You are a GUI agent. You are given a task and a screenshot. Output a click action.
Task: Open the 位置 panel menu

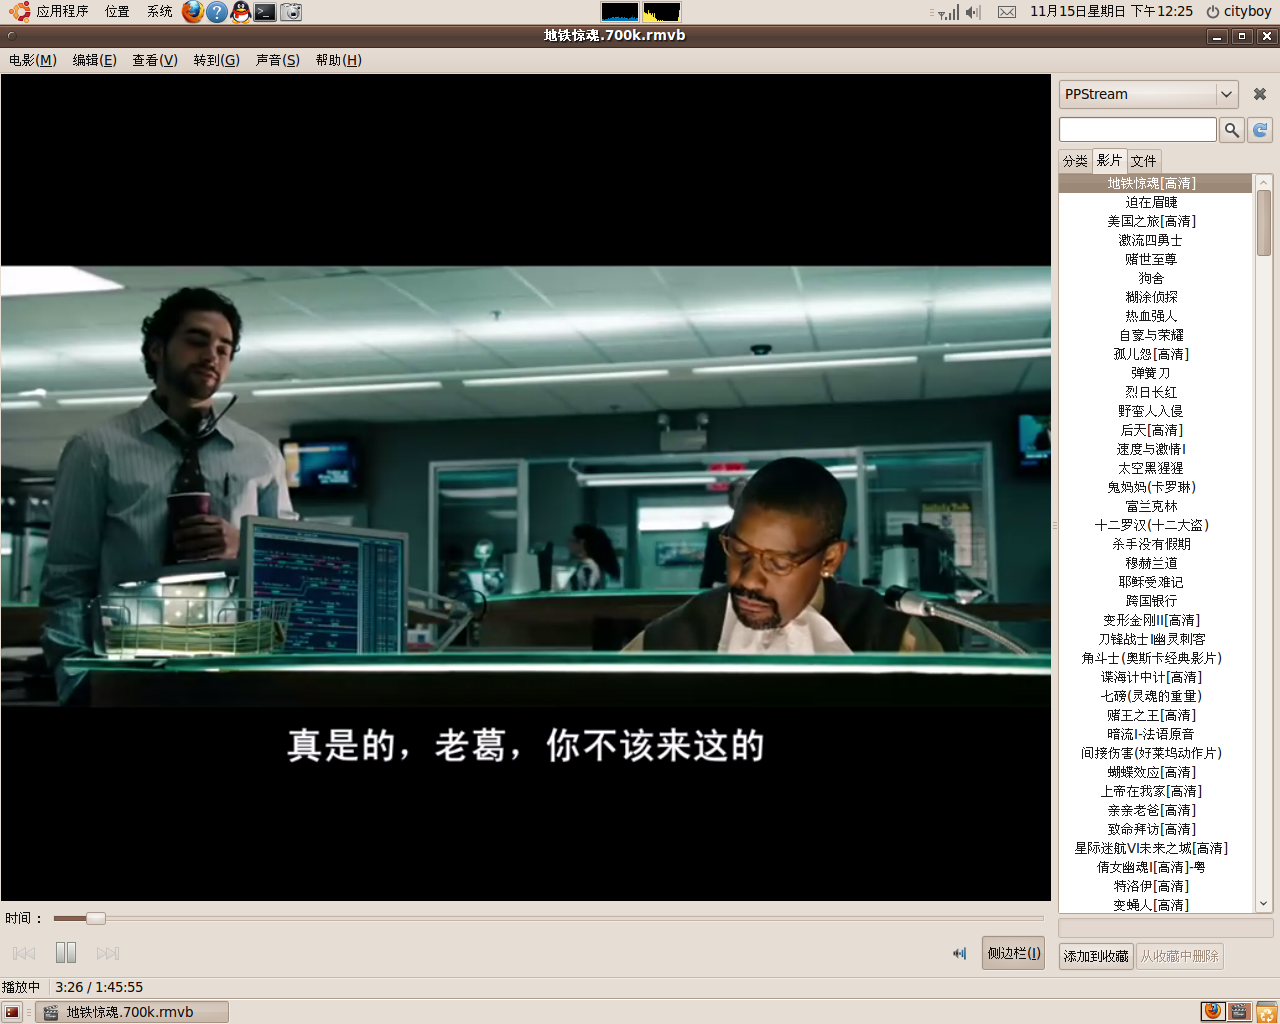pos(117,12)
